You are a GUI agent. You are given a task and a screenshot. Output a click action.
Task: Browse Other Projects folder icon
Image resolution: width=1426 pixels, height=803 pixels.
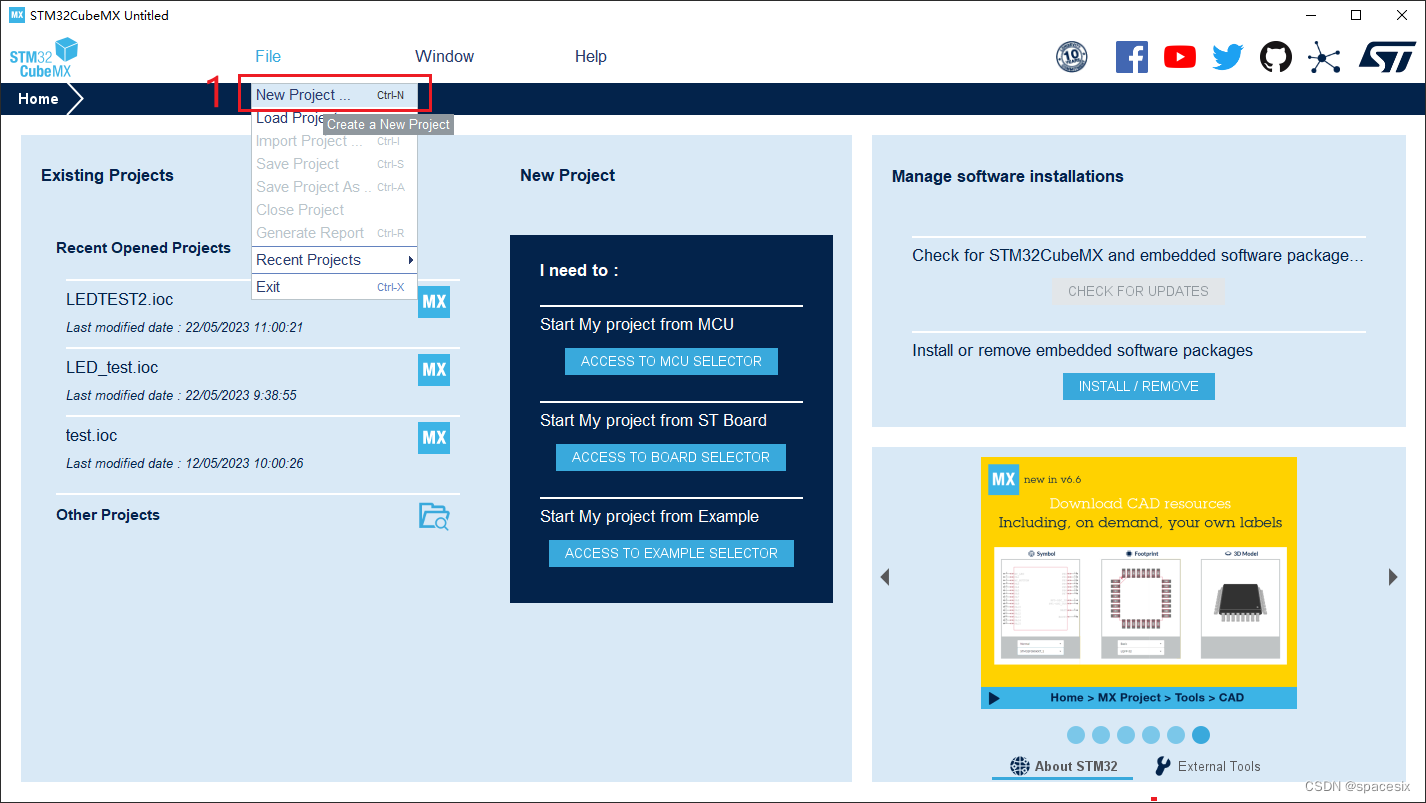[x=434, y=516]
